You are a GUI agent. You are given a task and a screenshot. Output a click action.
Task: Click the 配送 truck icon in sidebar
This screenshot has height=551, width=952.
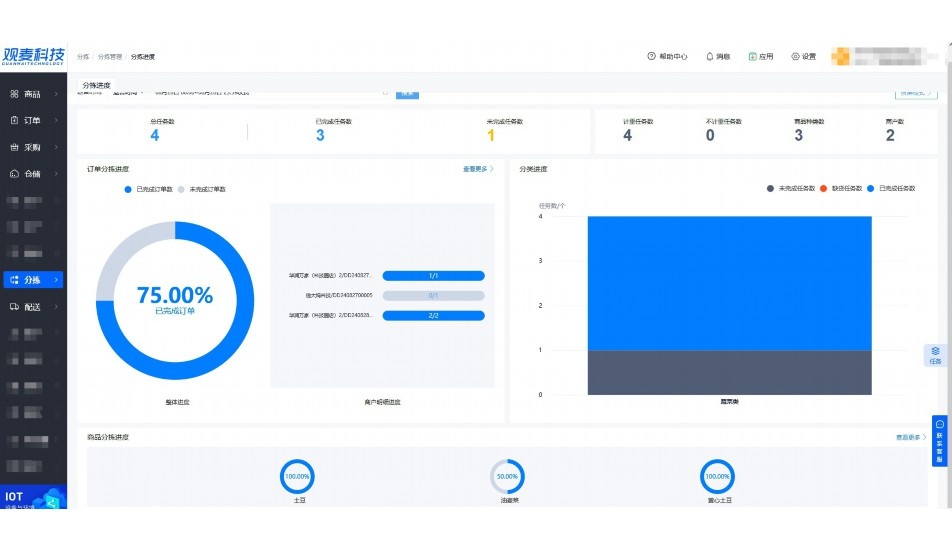tap(14, 307)
